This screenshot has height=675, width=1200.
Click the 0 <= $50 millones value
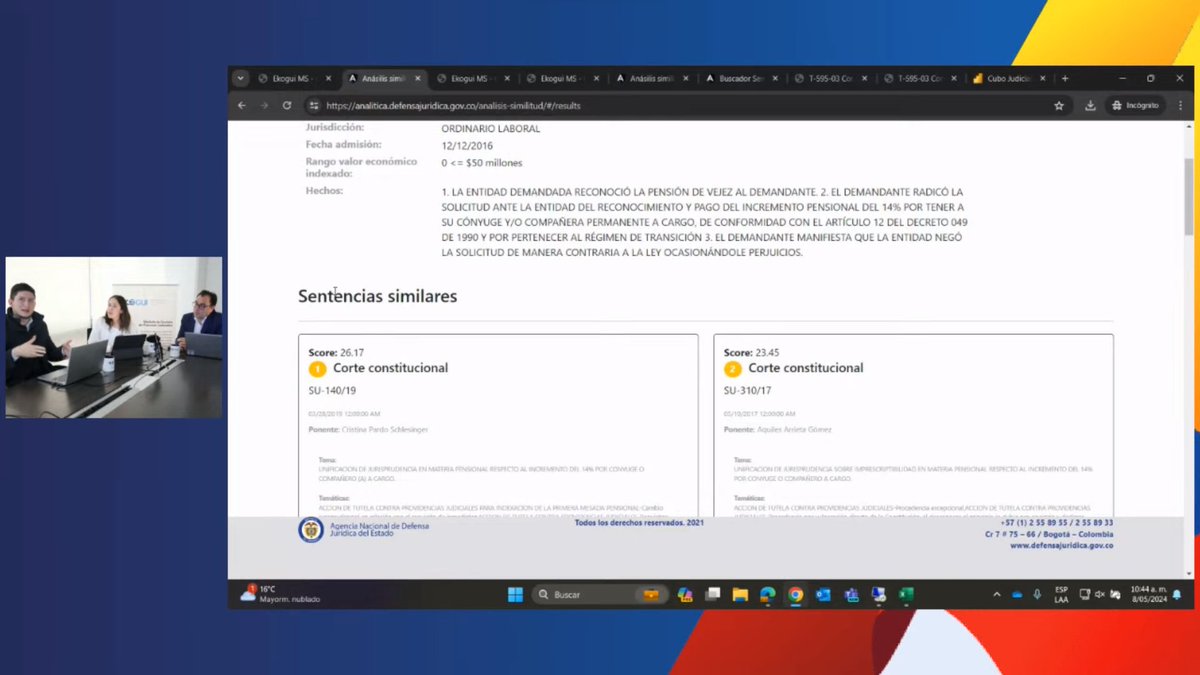point(482,162)
